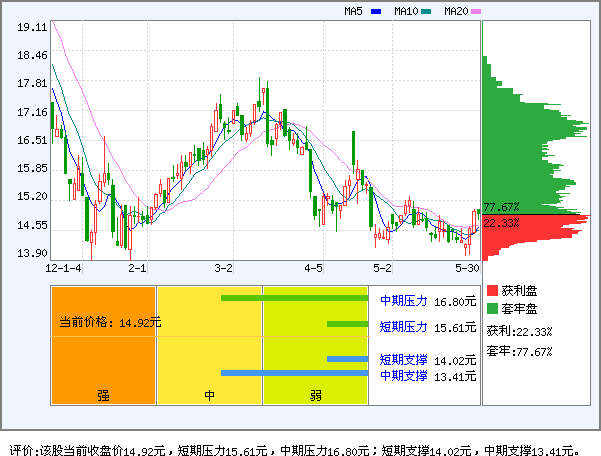Click the pink MA20 legend swatch
601x456 pixels.
click(476, 12)
